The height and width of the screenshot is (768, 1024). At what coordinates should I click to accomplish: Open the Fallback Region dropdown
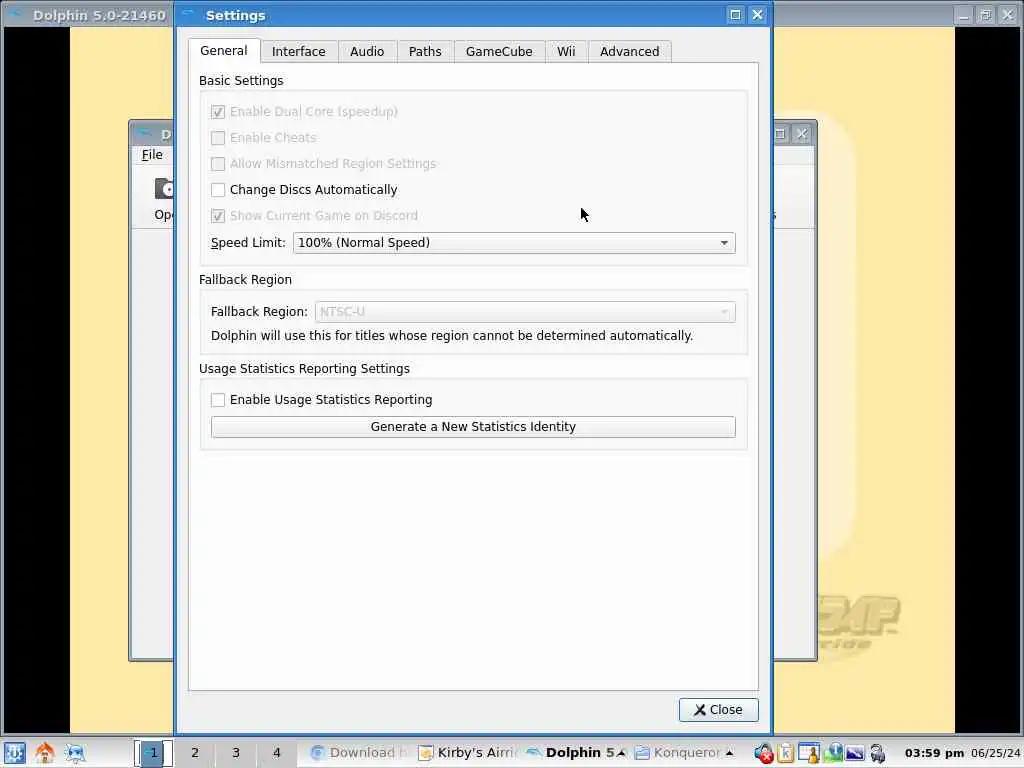pyautogui.click(x=525, y=312)
